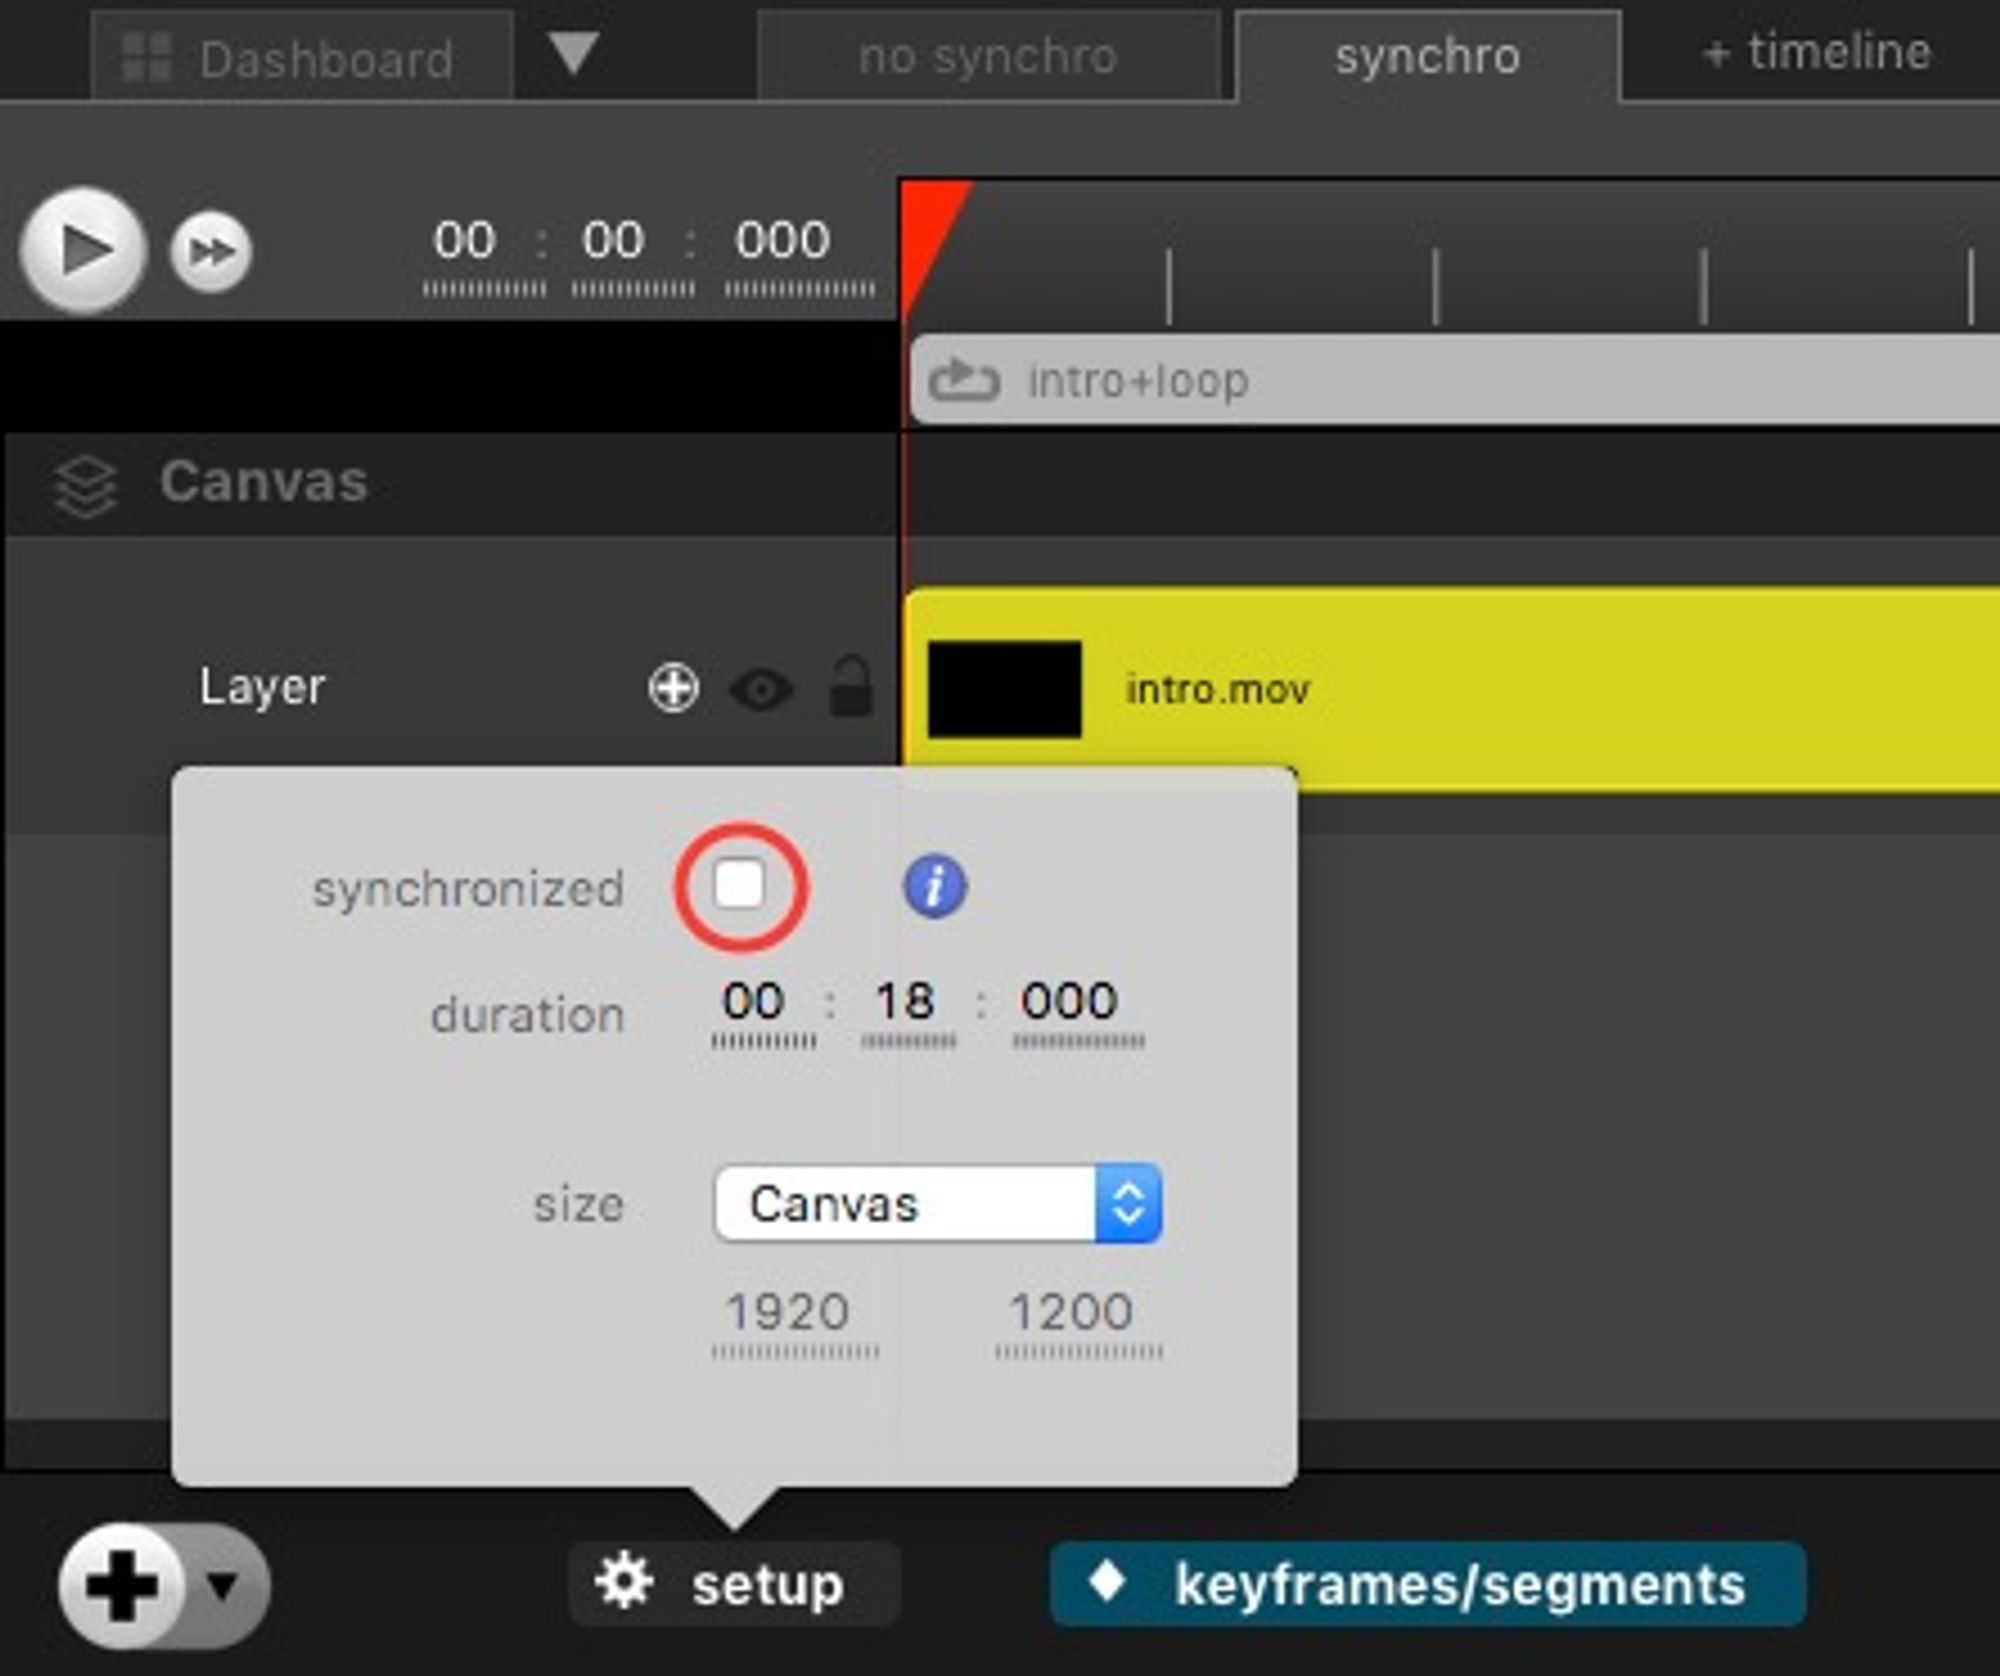Click the add target icon on Layer
This screenshot has height=1676, width=2000.
(673, 688)
